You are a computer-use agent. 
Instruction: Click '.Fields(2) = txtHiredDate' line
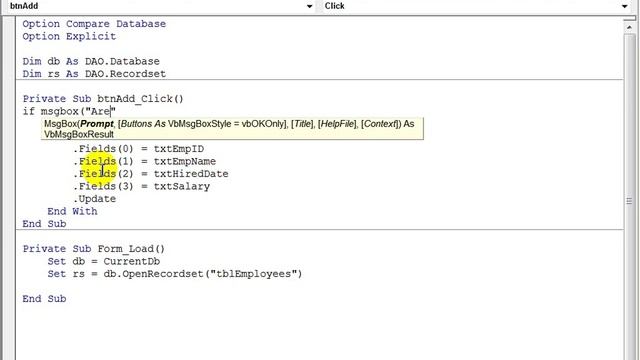(151, 174)
